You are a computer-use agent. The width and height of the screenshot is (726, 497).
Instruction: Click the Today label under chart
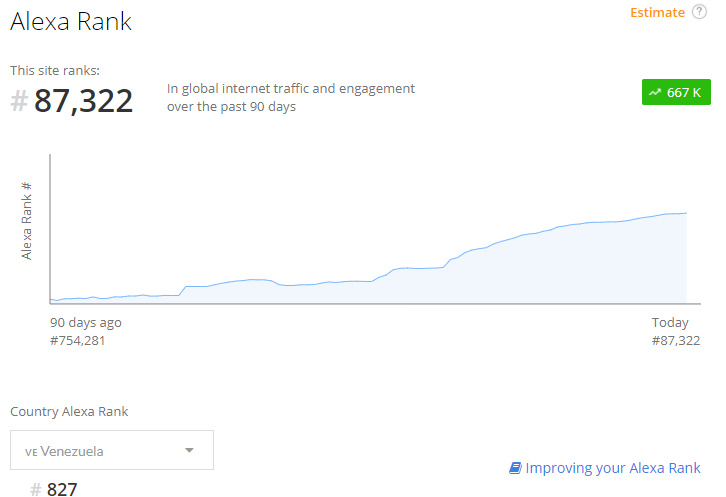[x=670, y=322]
